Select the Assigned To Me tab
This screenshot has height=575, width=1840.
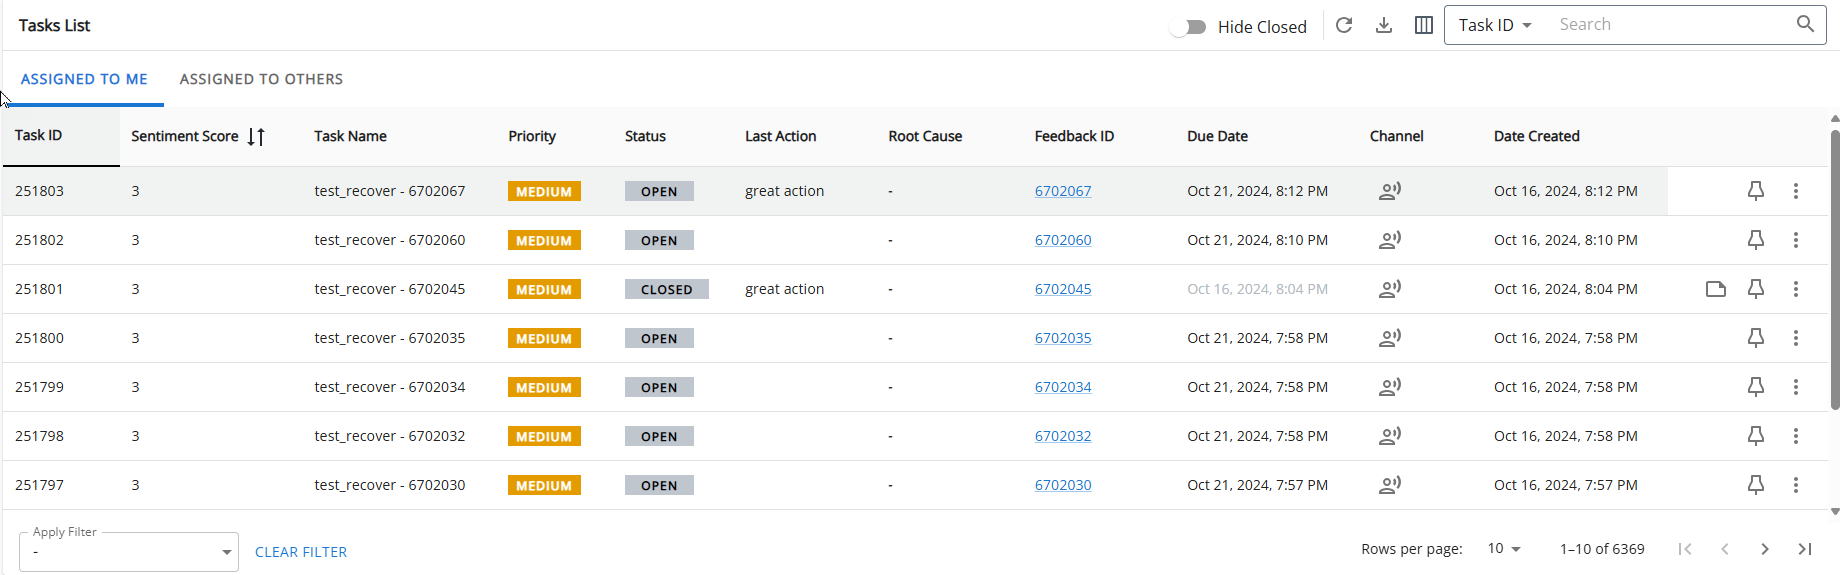pos(84,79)
